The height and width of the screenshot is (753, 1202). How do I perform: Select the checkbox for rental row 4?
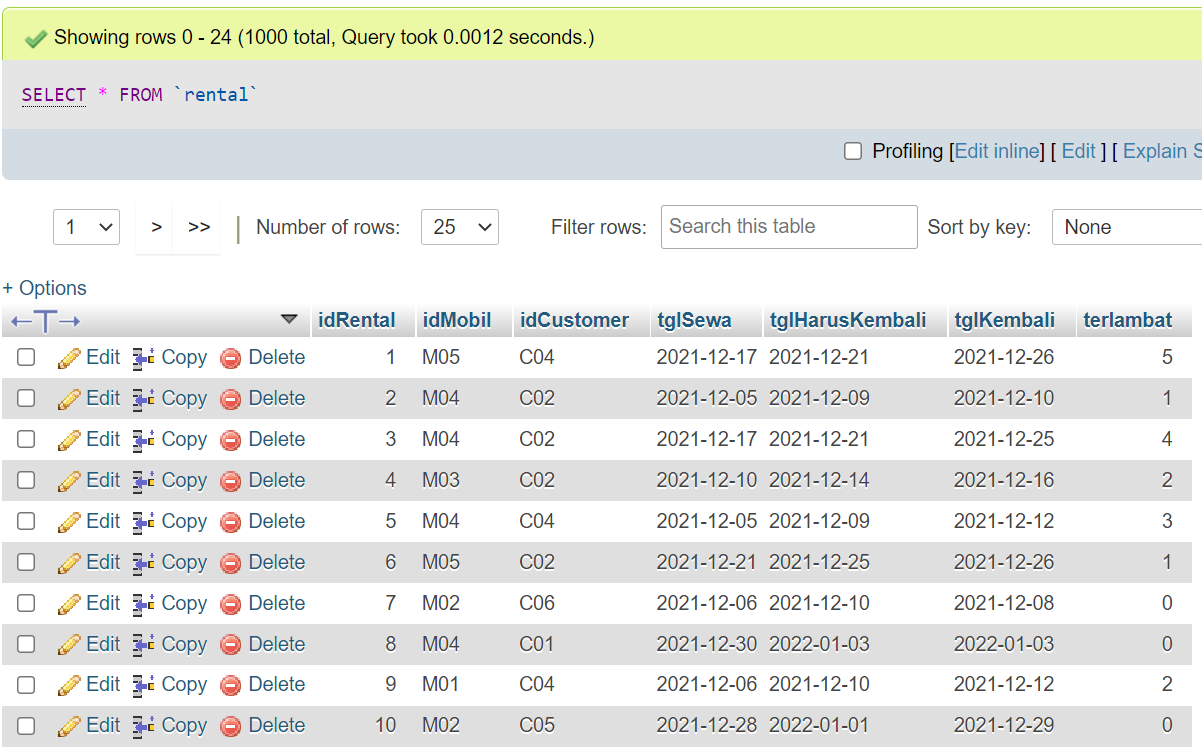26,480
